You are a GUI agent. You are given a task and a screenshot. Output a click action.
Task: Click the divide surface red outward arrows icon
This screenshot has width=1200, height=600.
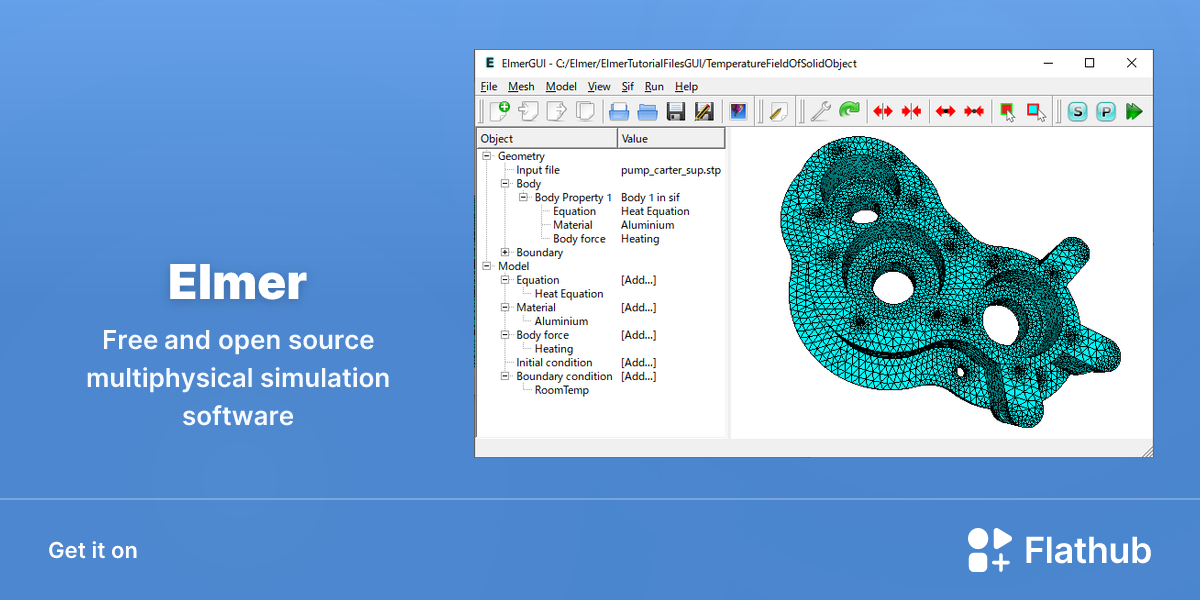882,111
